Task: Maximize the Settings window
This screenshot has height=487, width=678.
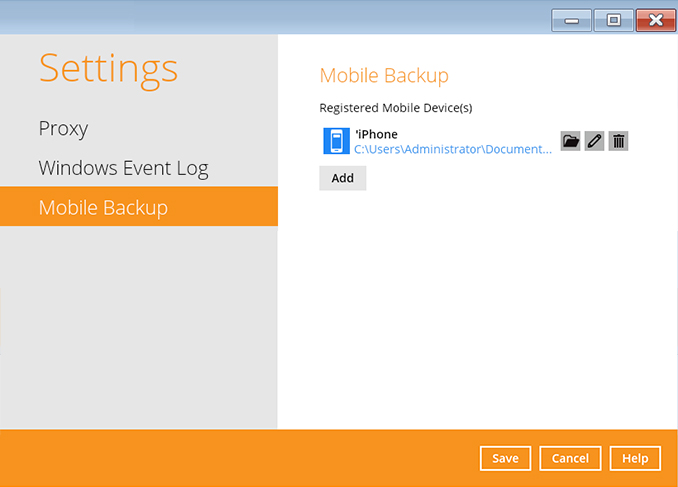Action: 614,20
